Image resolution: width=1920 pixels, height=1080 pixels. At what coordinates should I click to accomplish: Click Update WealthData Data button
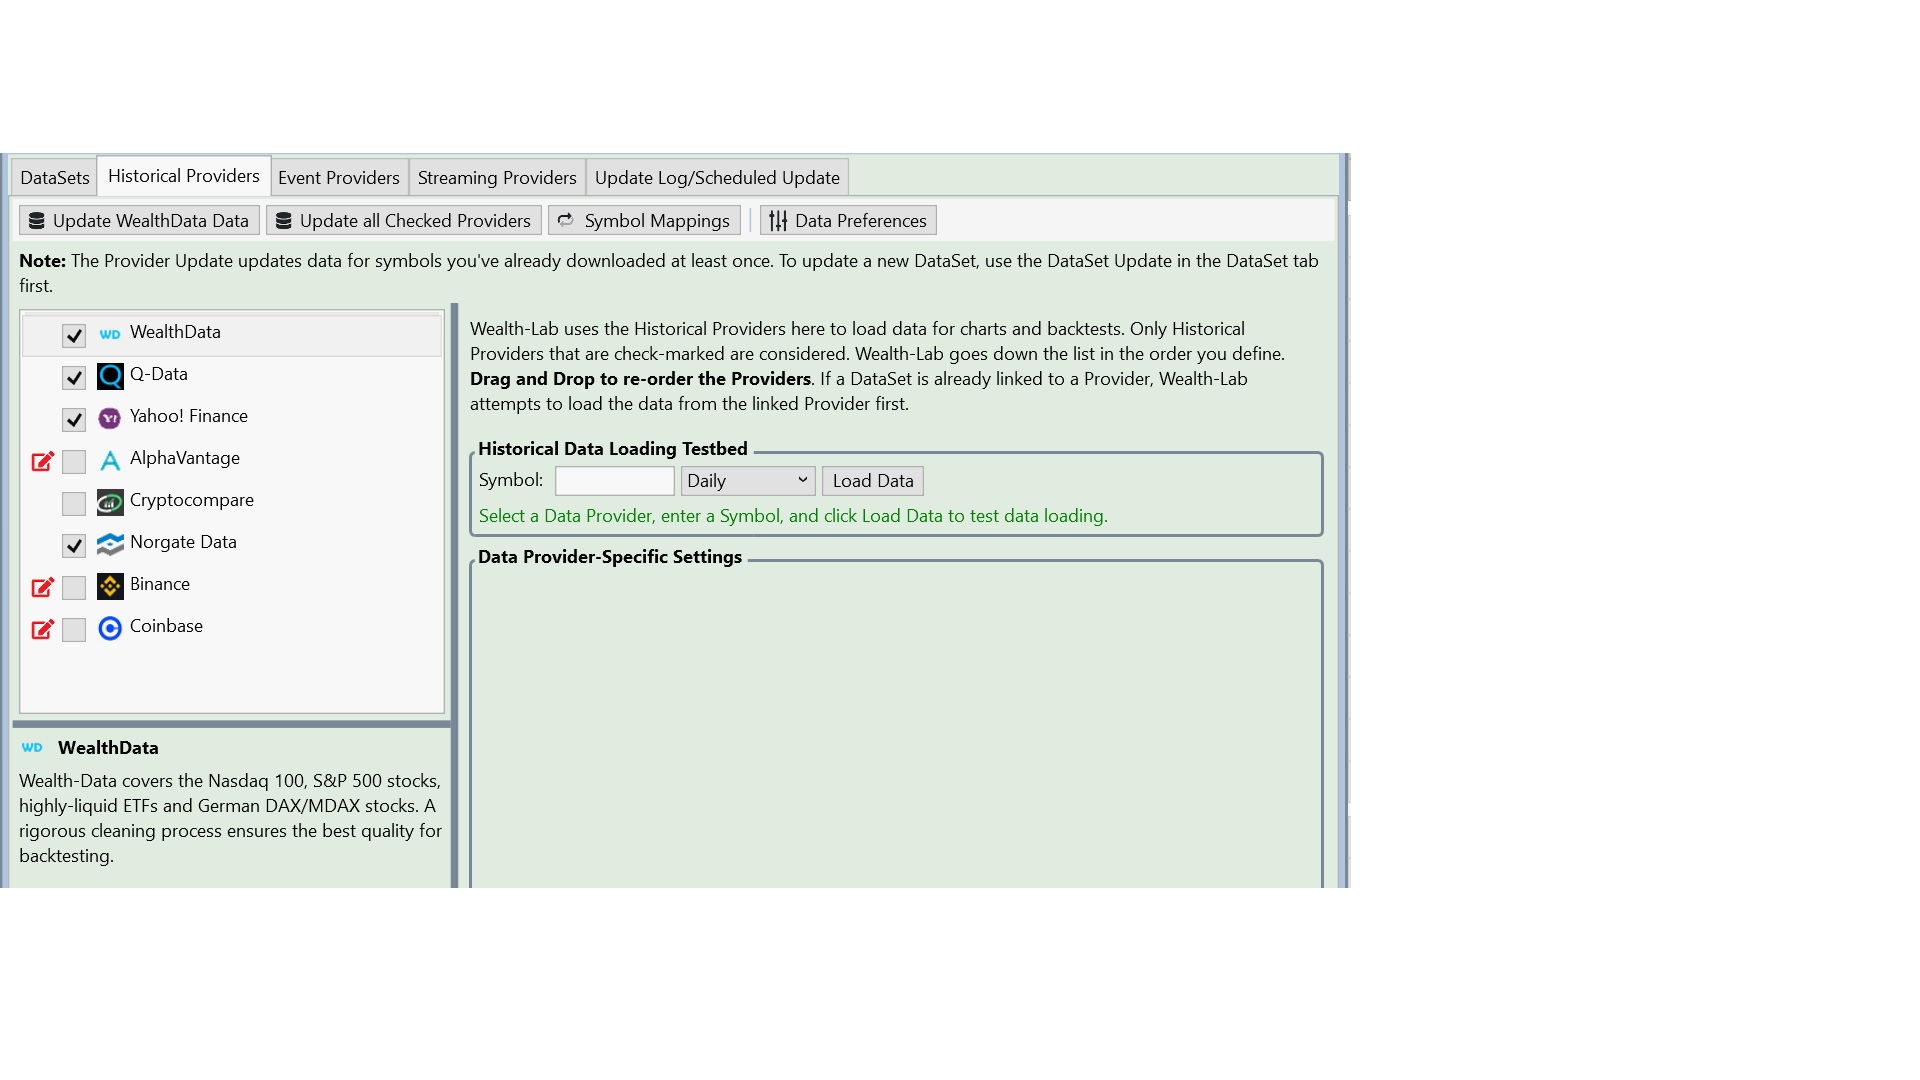[139, 221]
